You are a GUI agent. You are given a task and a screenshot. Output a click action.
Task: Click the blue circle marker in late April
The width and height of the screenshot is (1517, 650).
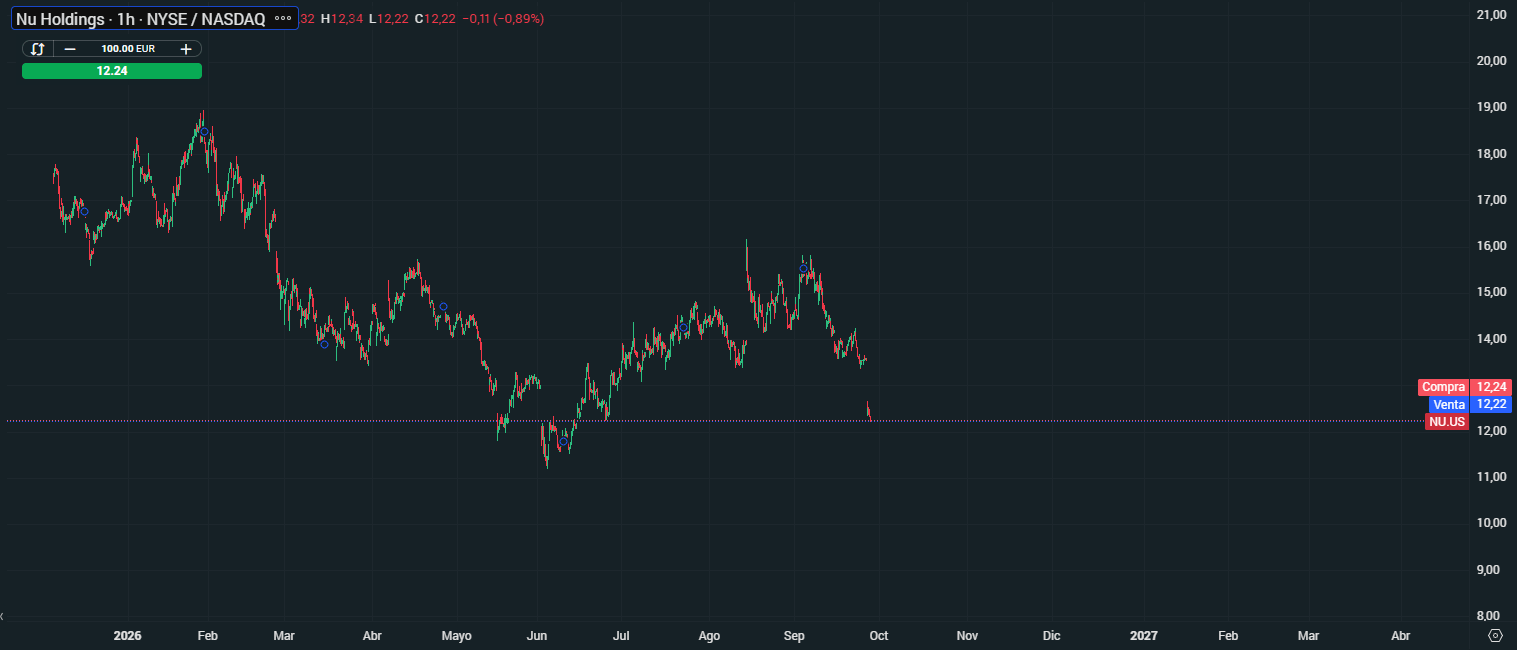point(443,306)
